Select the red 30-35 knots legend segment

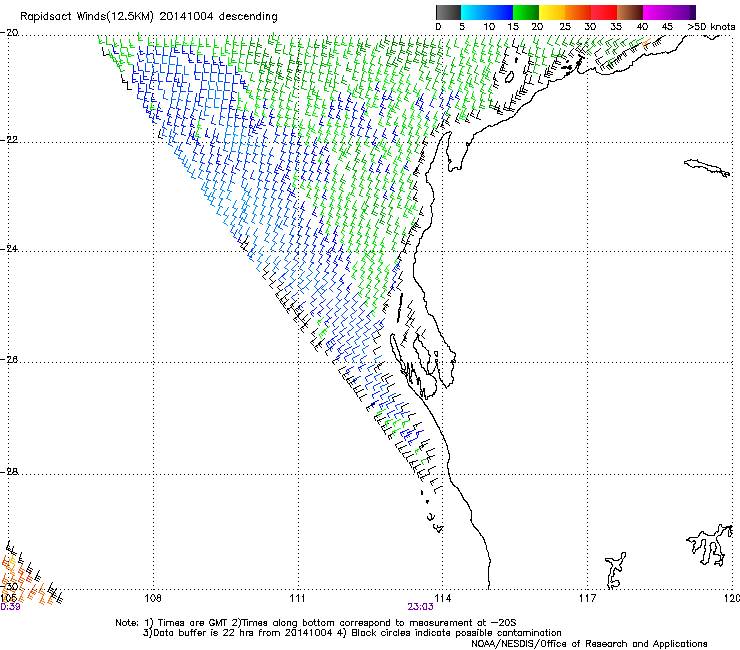(604, 12)
